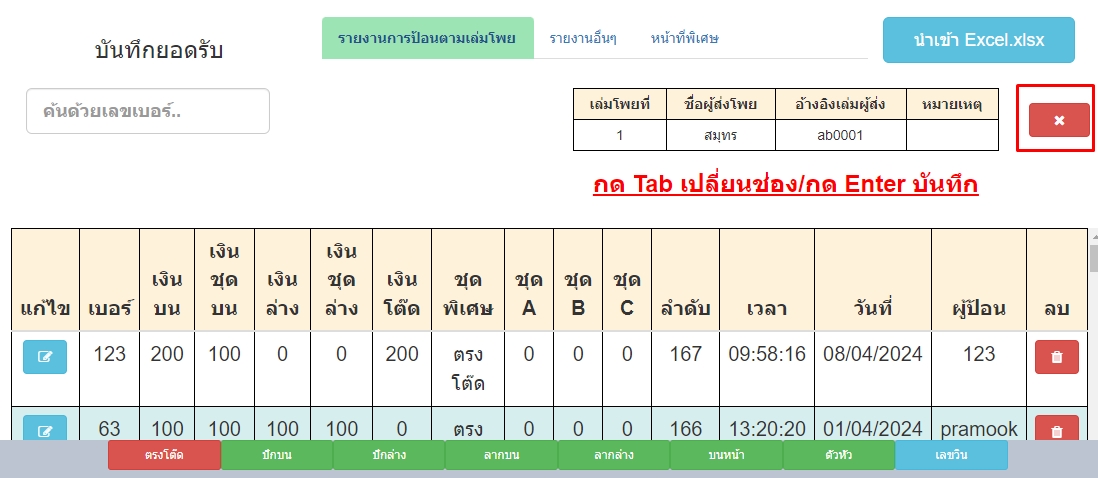Select the red ตรงโต๊ด button
This screenshot has width=1098, height=478.
coord(164,455)
